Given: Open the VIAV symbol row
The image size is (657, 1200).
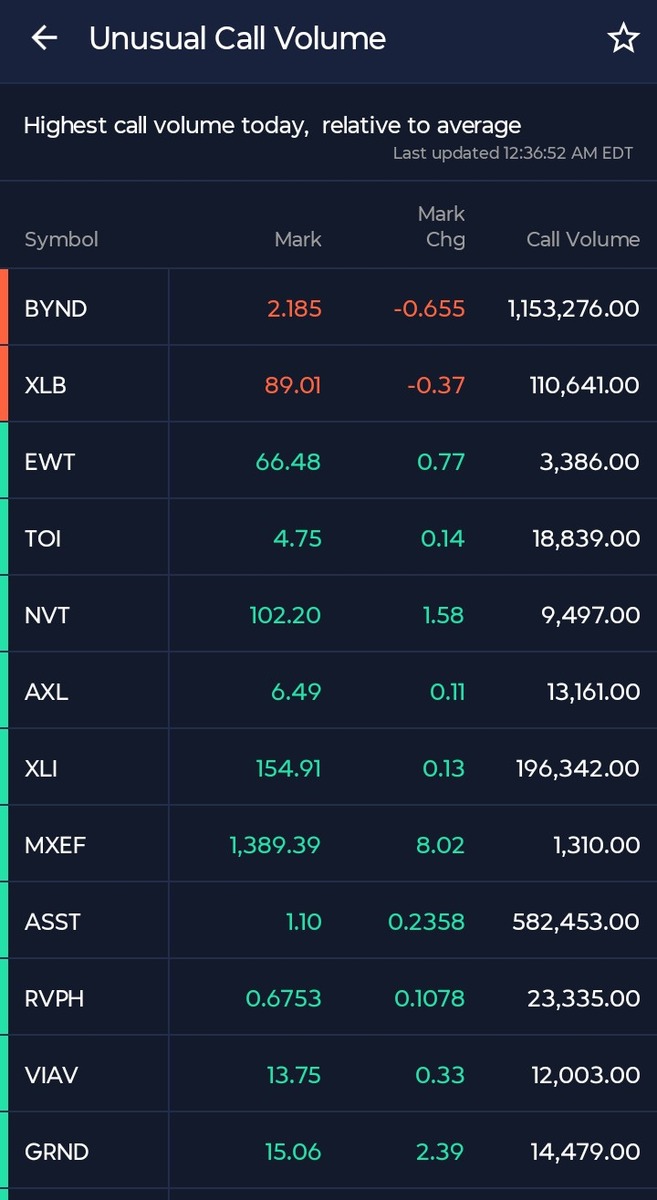Looking at the screenshot, I should click(x=51, y=1075).
